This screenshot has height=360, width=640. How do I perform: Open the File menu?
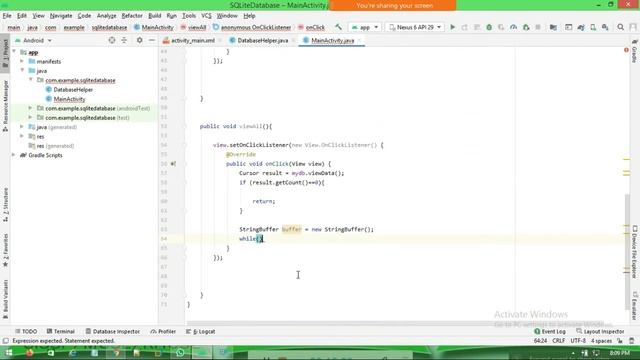tap(7, 16)
